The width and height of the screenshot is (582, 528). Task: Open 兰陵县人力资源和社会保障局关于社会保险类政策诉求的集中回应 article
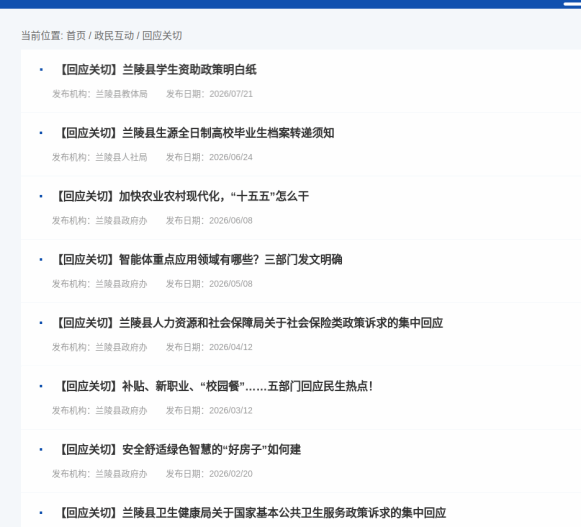pyautogui.click(x=249, y=323)
